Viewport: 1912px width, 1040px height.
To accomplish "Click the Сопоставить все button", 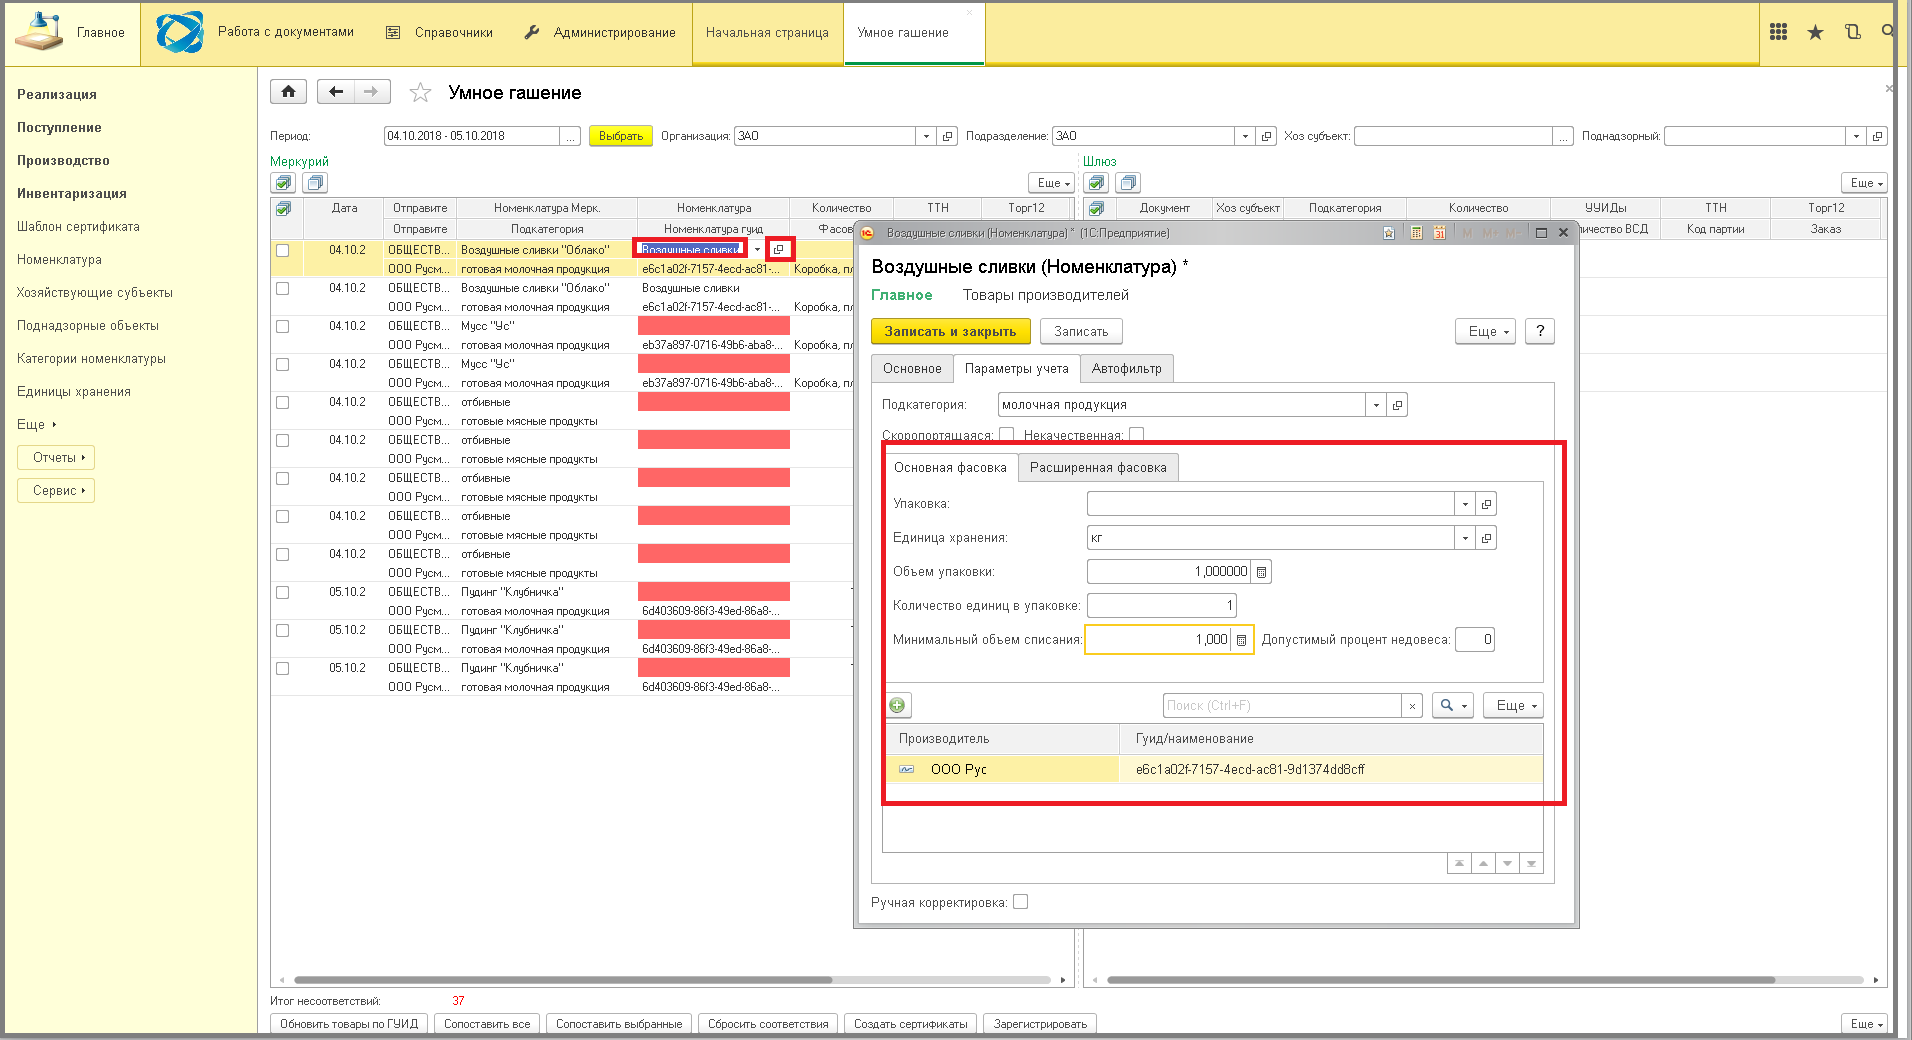I will [487, 1024].
